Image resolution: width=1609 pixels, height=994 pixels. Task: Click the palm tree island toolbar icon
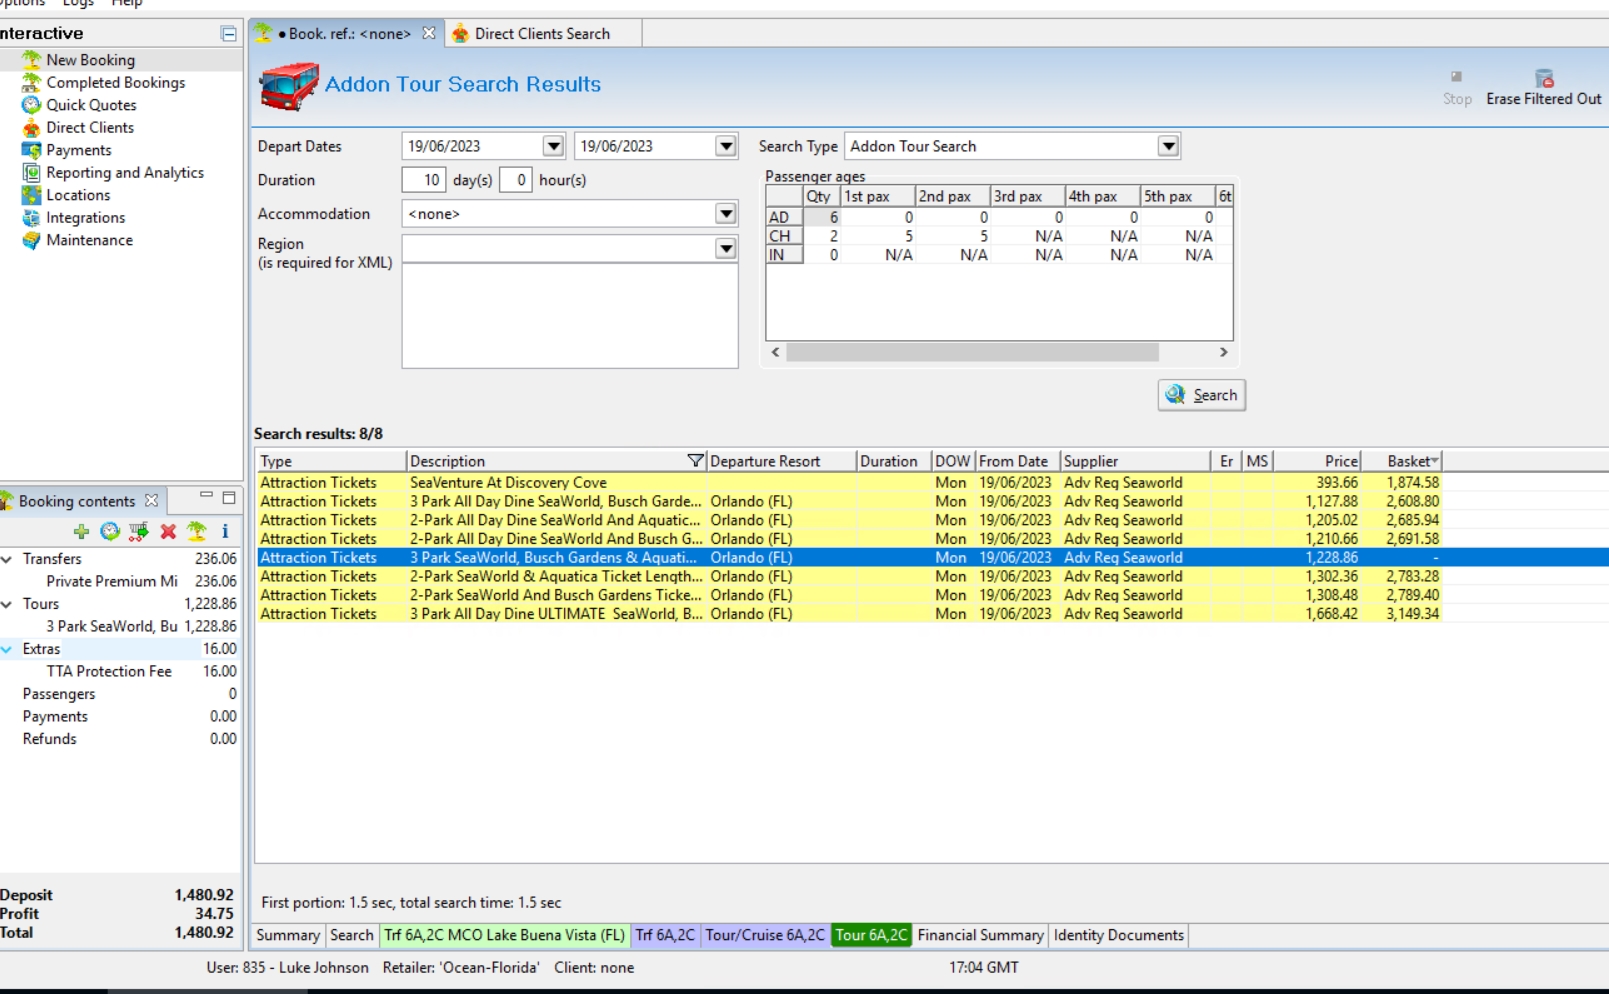[x=197, y=531]
